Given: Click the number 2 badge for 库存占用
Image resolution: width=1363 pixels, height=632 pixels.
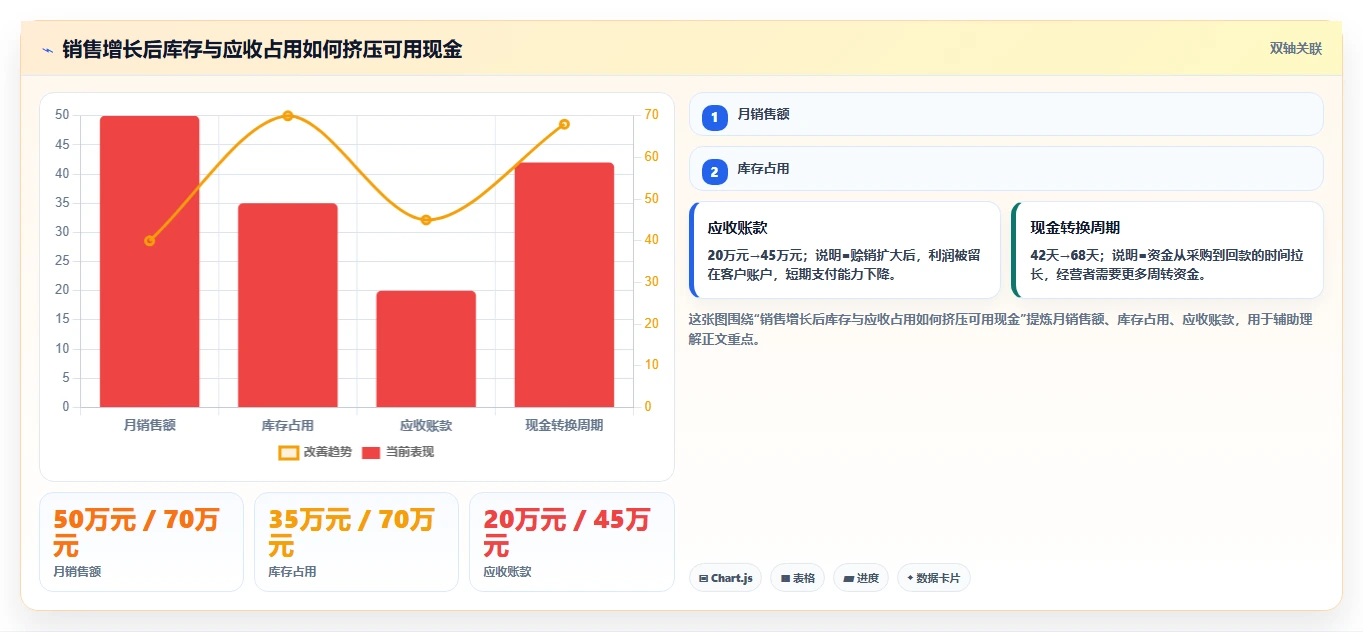Looking at the screenshot, I should 714,172.
